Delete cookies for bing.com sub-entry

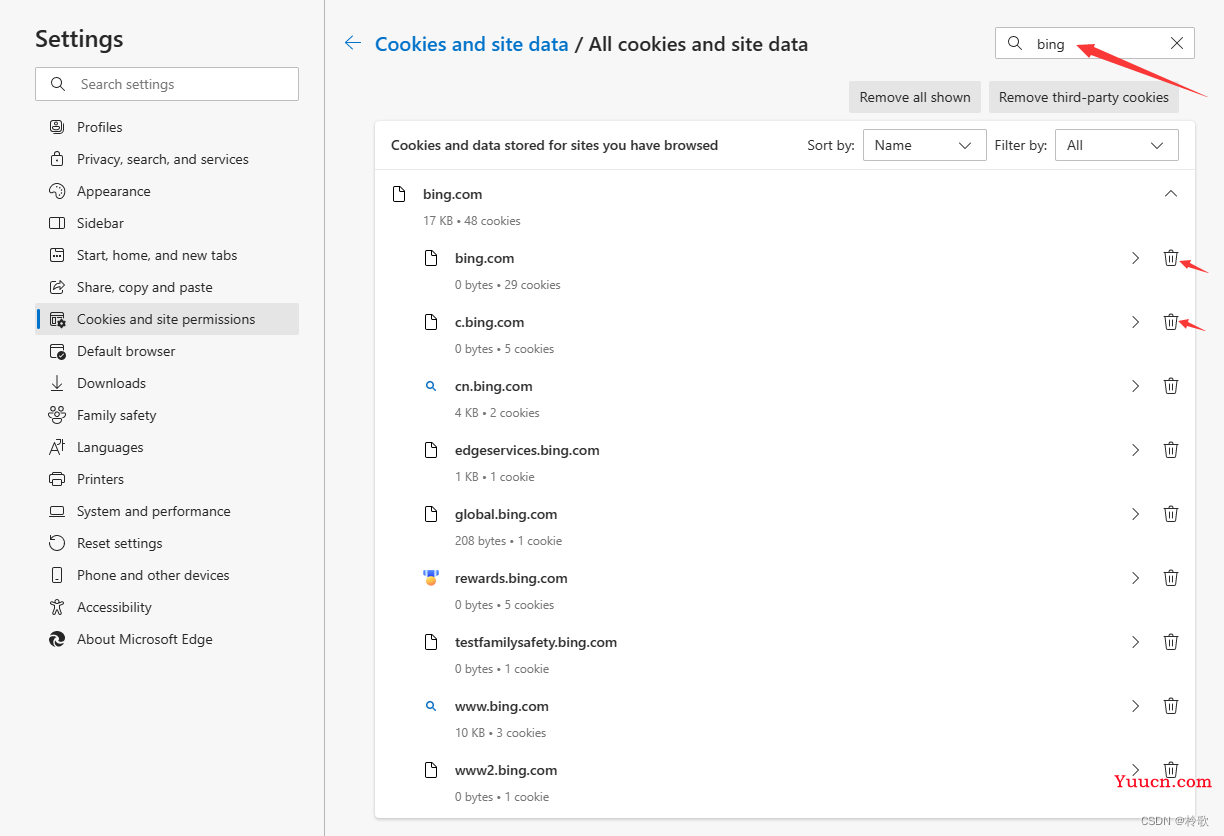click(1171, 258)
